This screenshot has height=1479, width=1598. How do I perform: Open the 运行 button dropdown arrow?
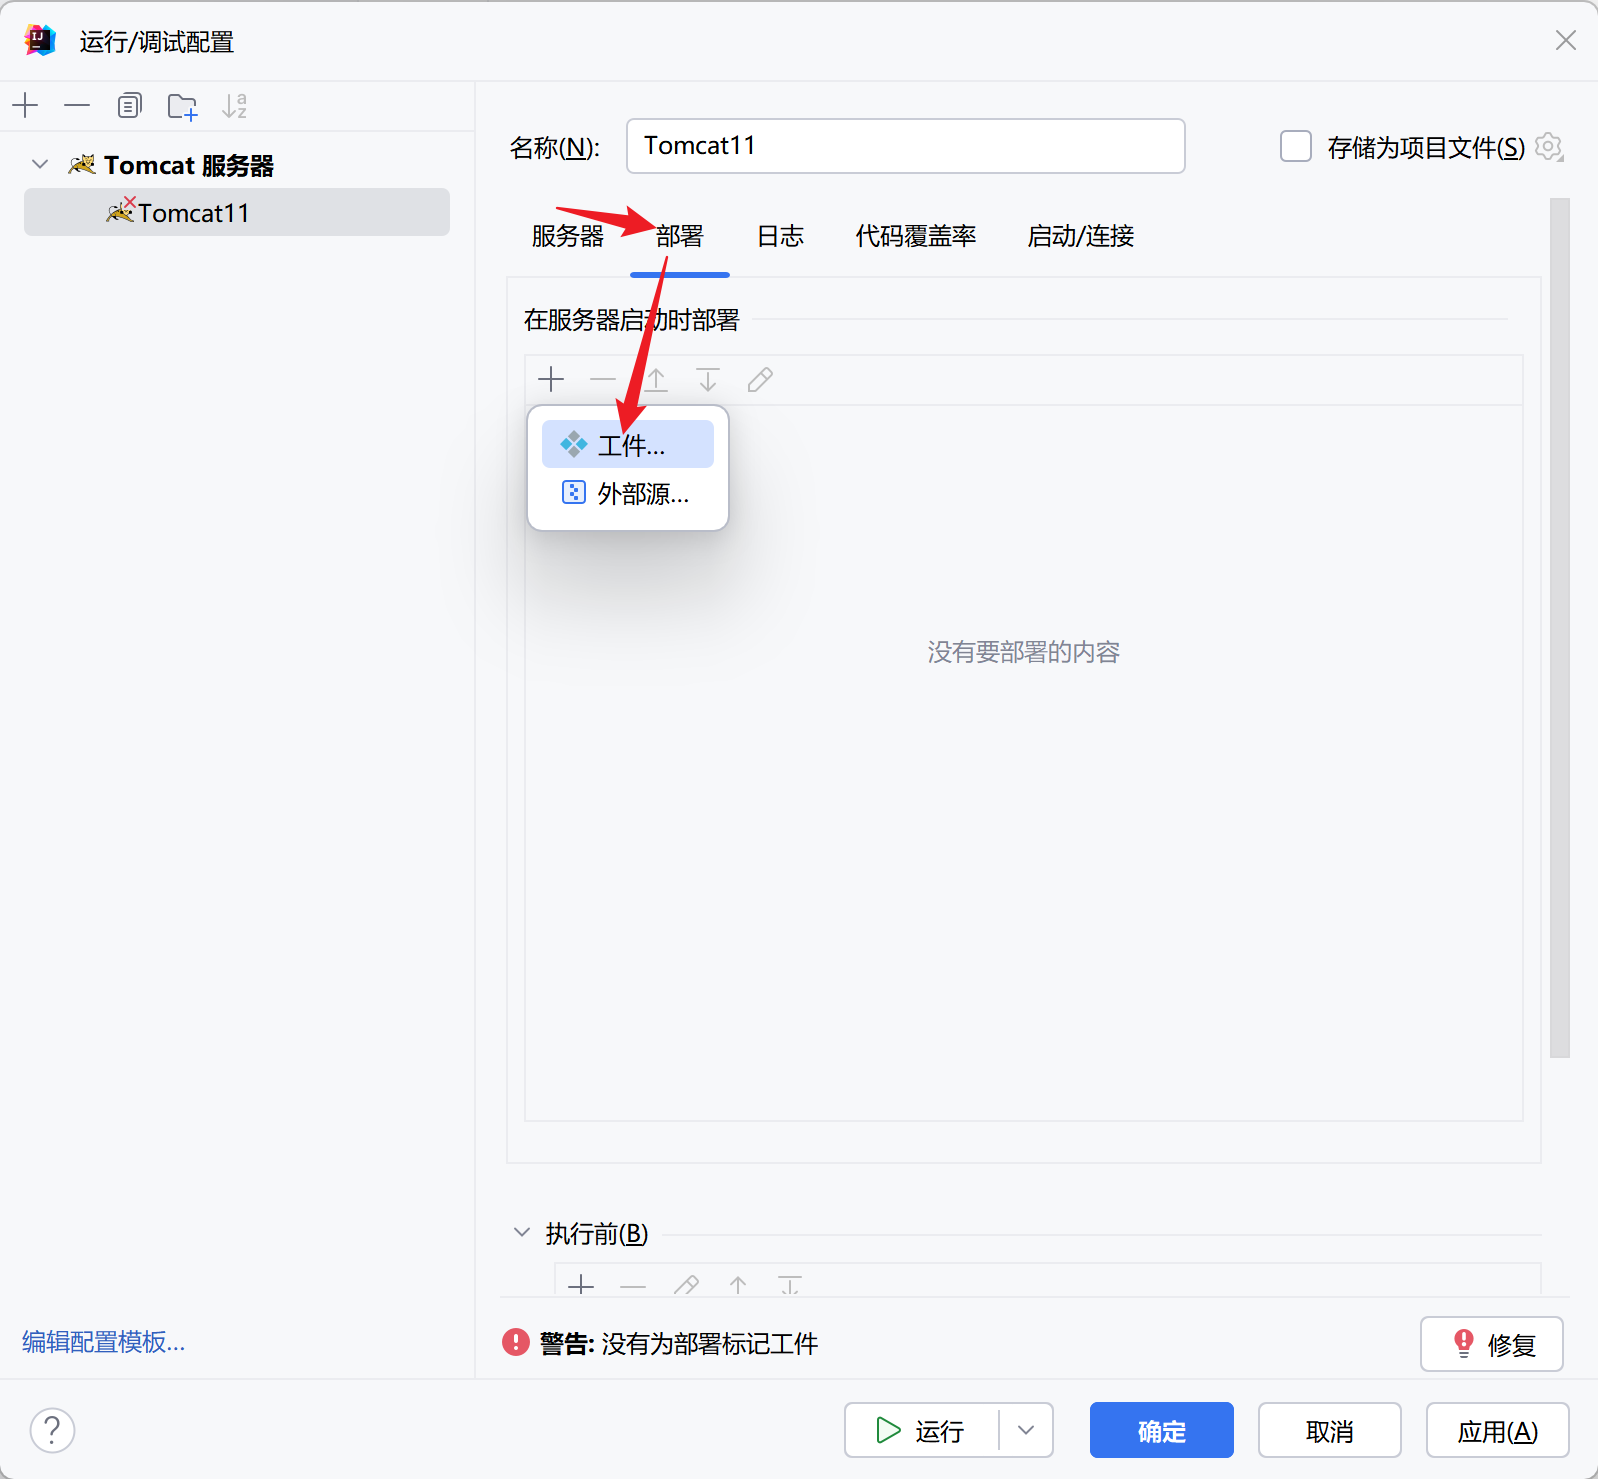pos(1026,1430)
